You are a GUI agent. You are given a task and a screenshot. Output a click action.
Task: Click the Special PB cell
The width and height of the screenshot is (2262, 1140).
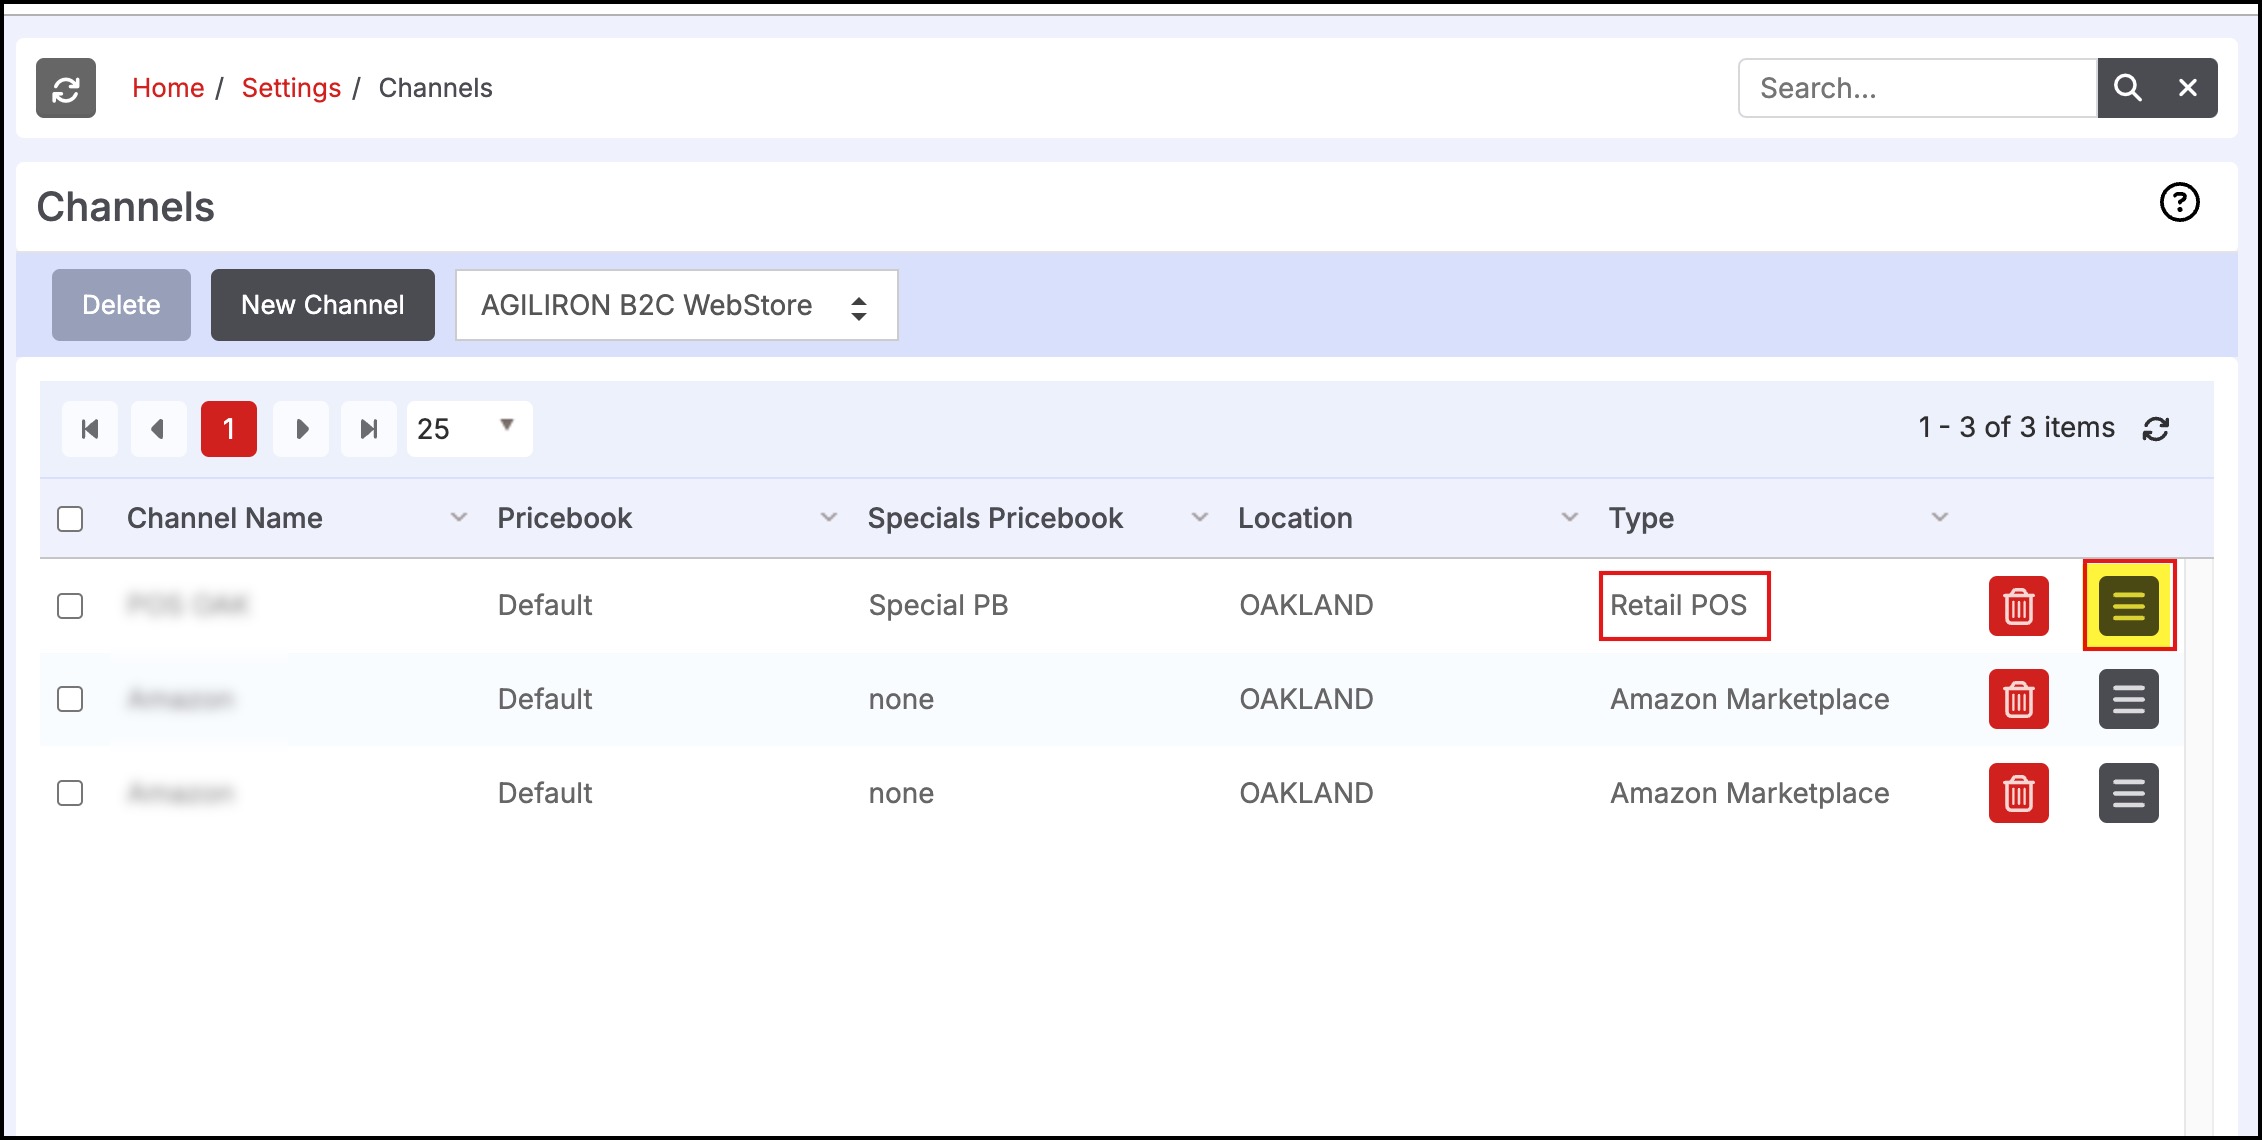[x=938, y=606]
